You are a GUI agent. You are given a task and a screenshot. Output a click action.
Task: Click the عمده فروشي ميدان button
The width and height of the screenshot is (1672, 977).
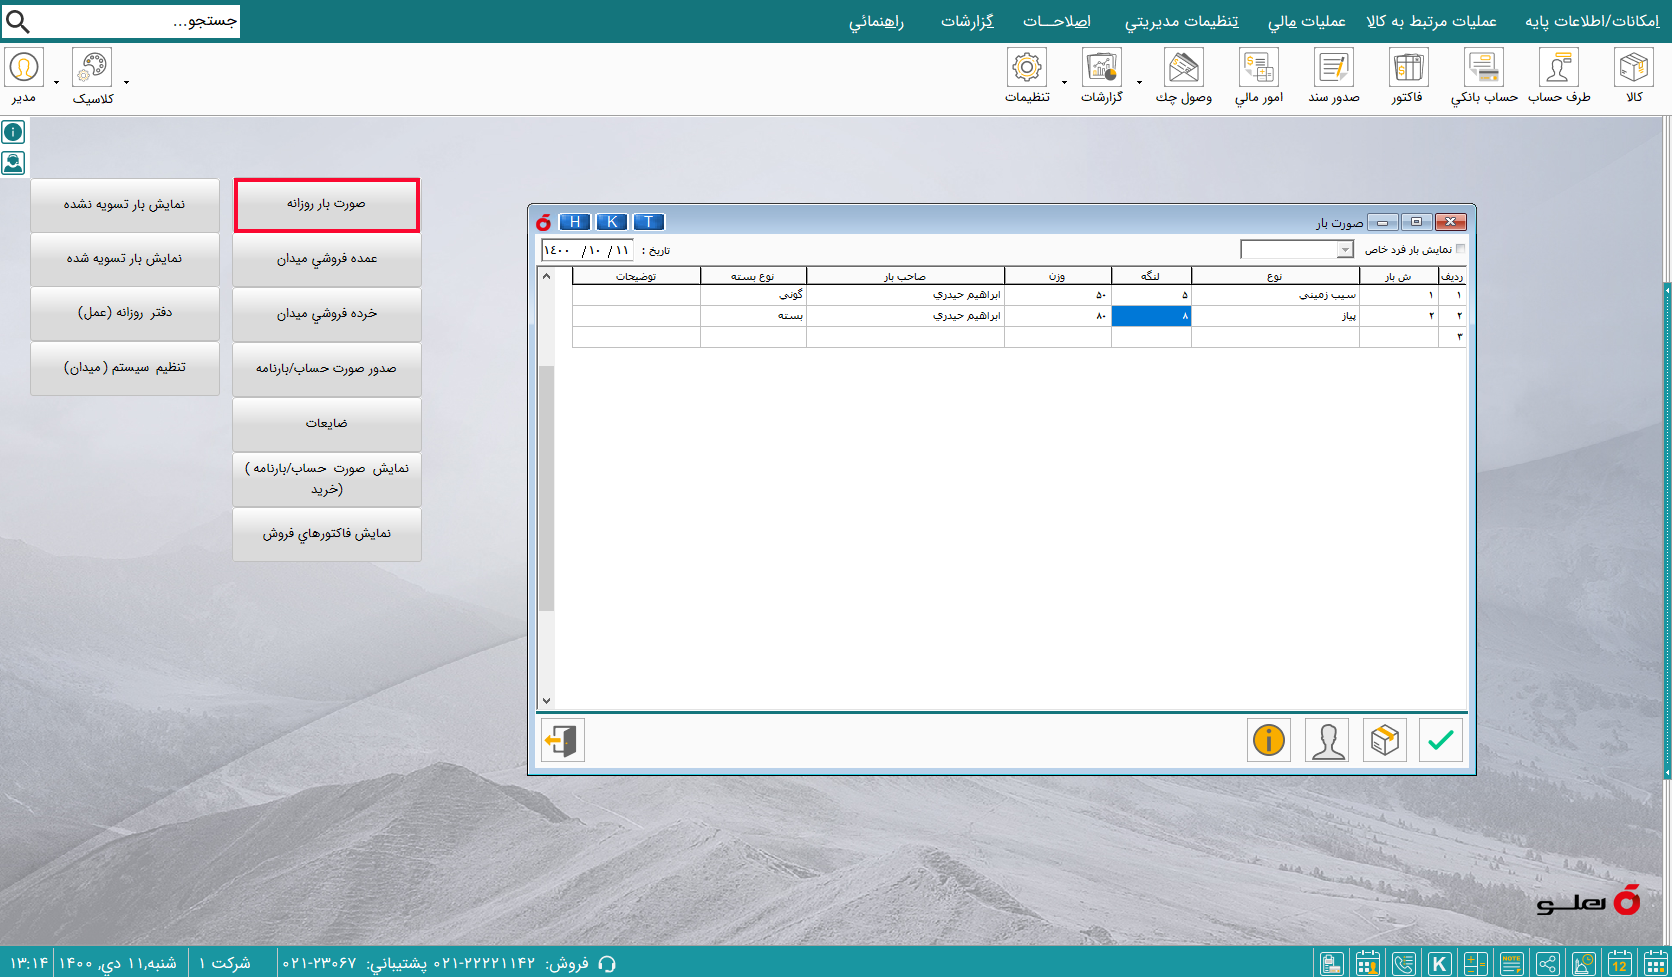[x=327, y=259]
